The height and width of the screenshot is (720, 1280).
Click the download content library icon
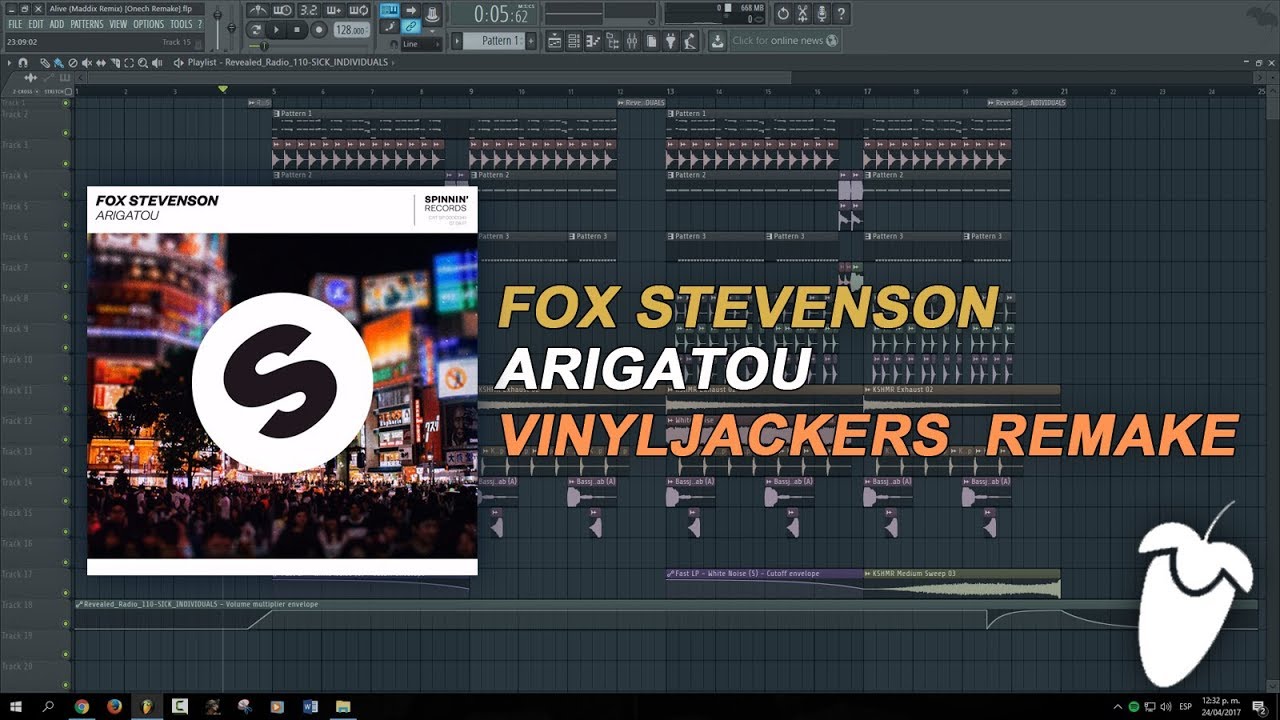coord(717,41)
